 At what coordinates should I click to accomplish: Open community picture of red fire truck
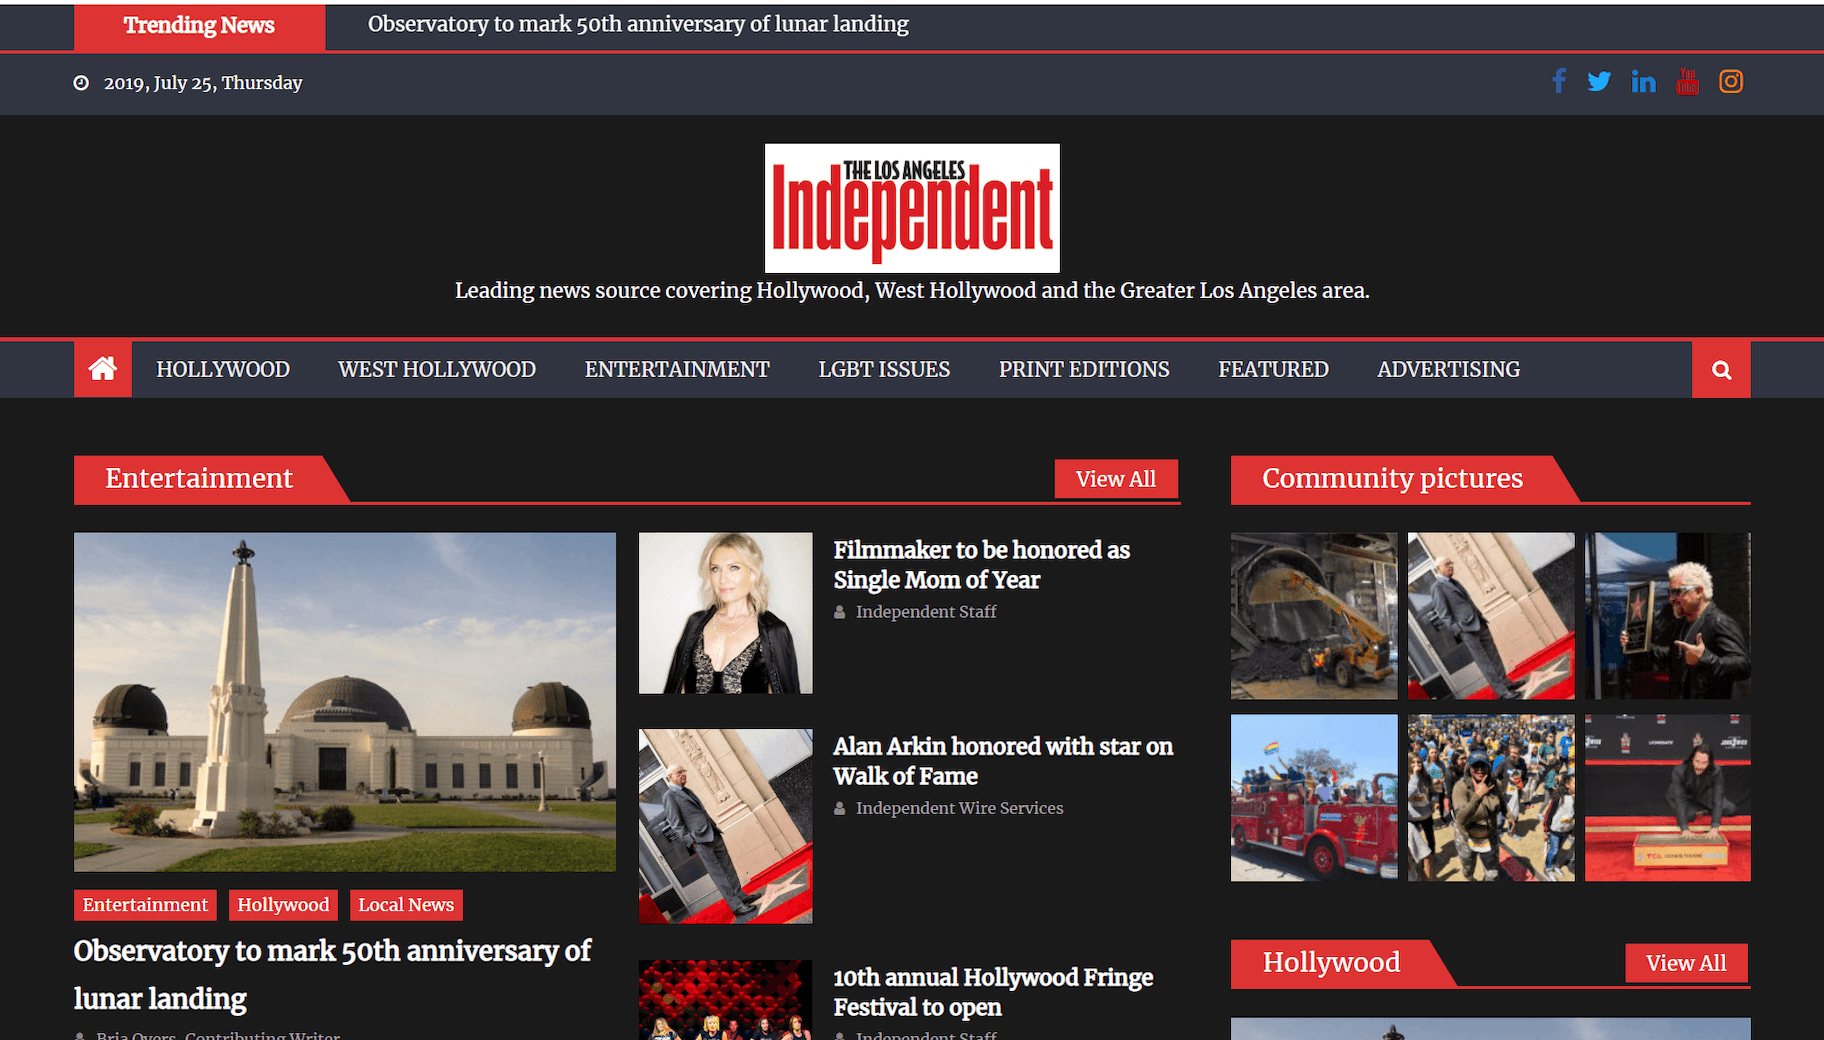tap(1314, 798)
